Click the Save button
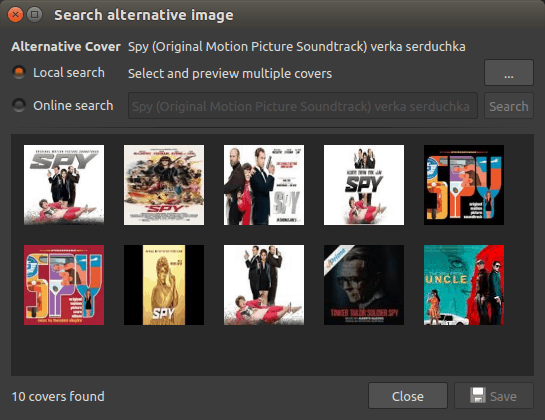Viewport: 545px width, 420px height. (494, 396)
